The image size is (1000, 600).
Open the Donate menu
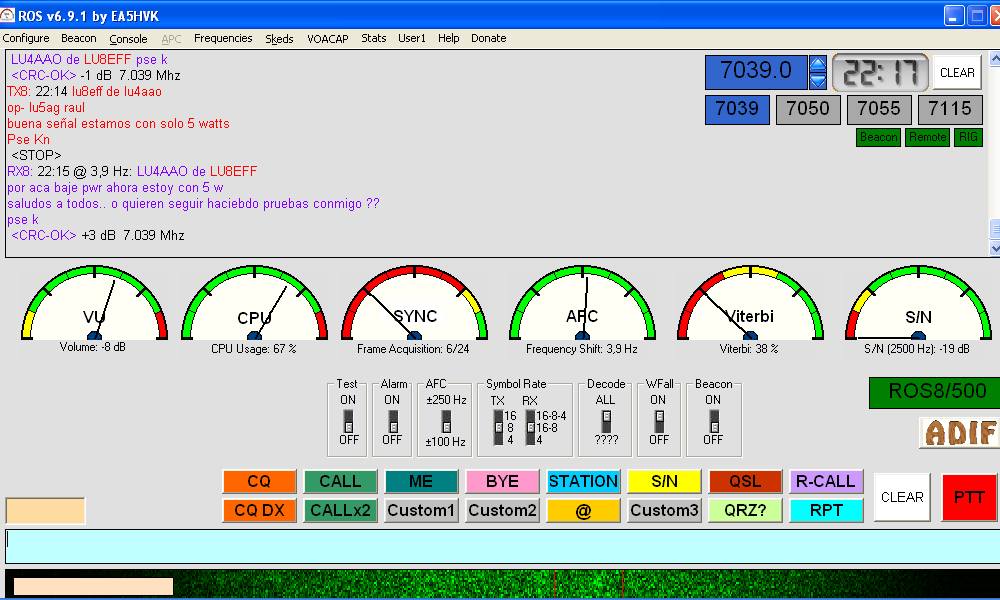(489, 38)
